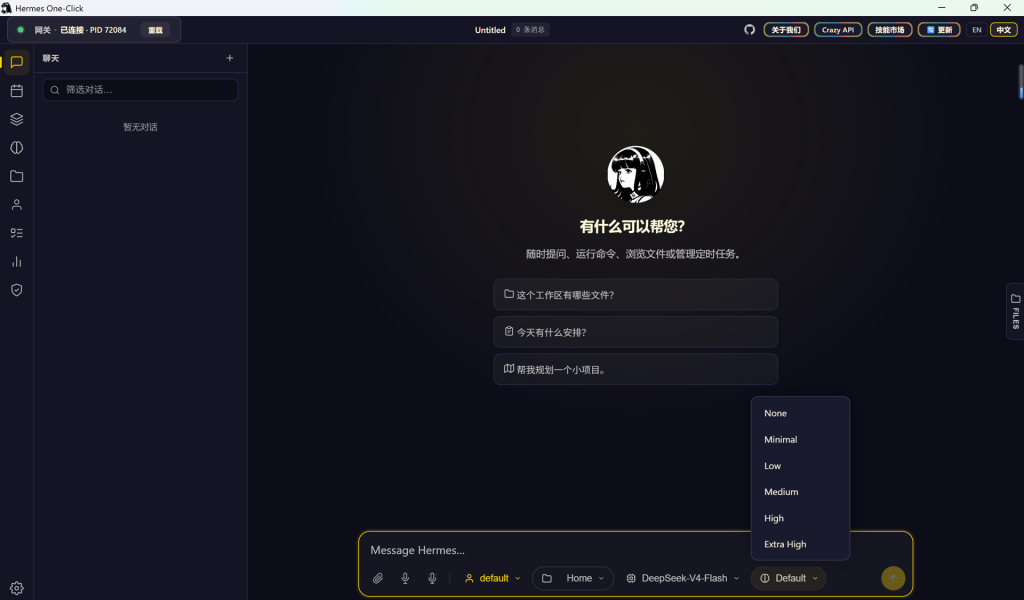Open the task list sidebar icon
This screenshot has width=1024, height=600.
[x=17, y=233]
